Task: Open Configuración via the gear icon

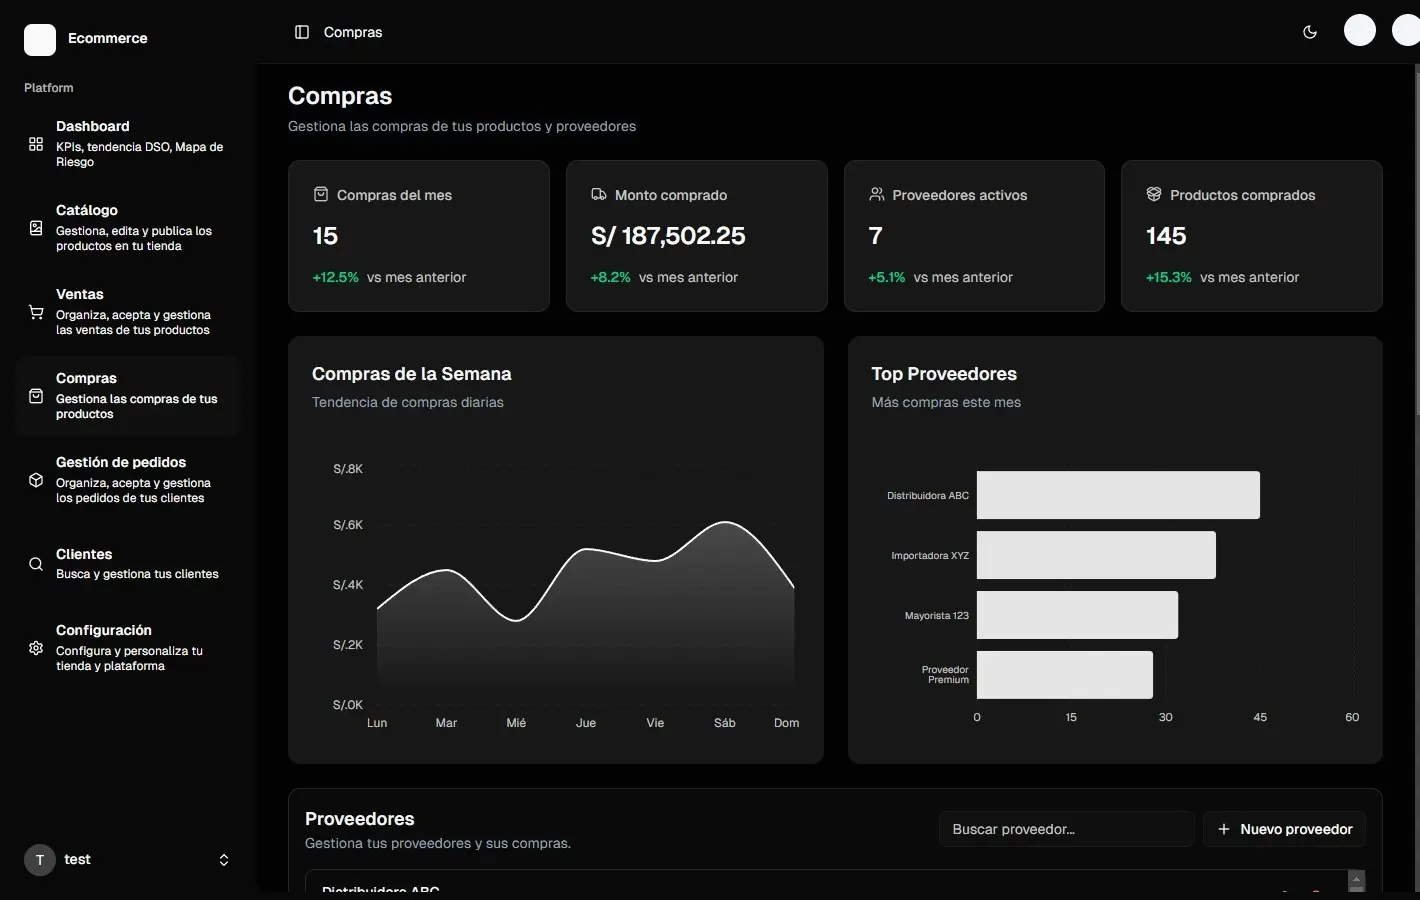Action: coord(35,648)
